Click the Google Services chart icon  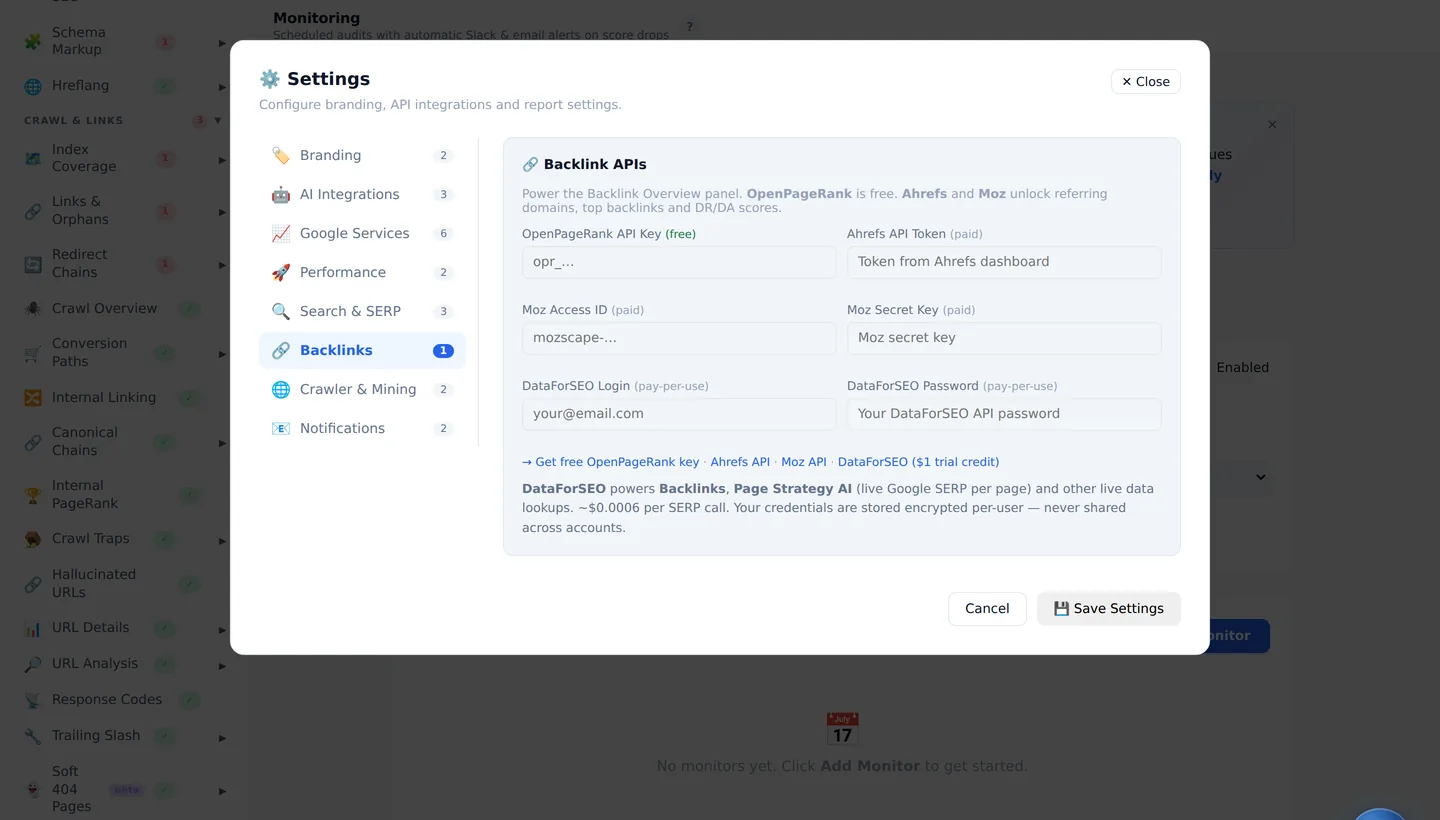tap(281, 233)
